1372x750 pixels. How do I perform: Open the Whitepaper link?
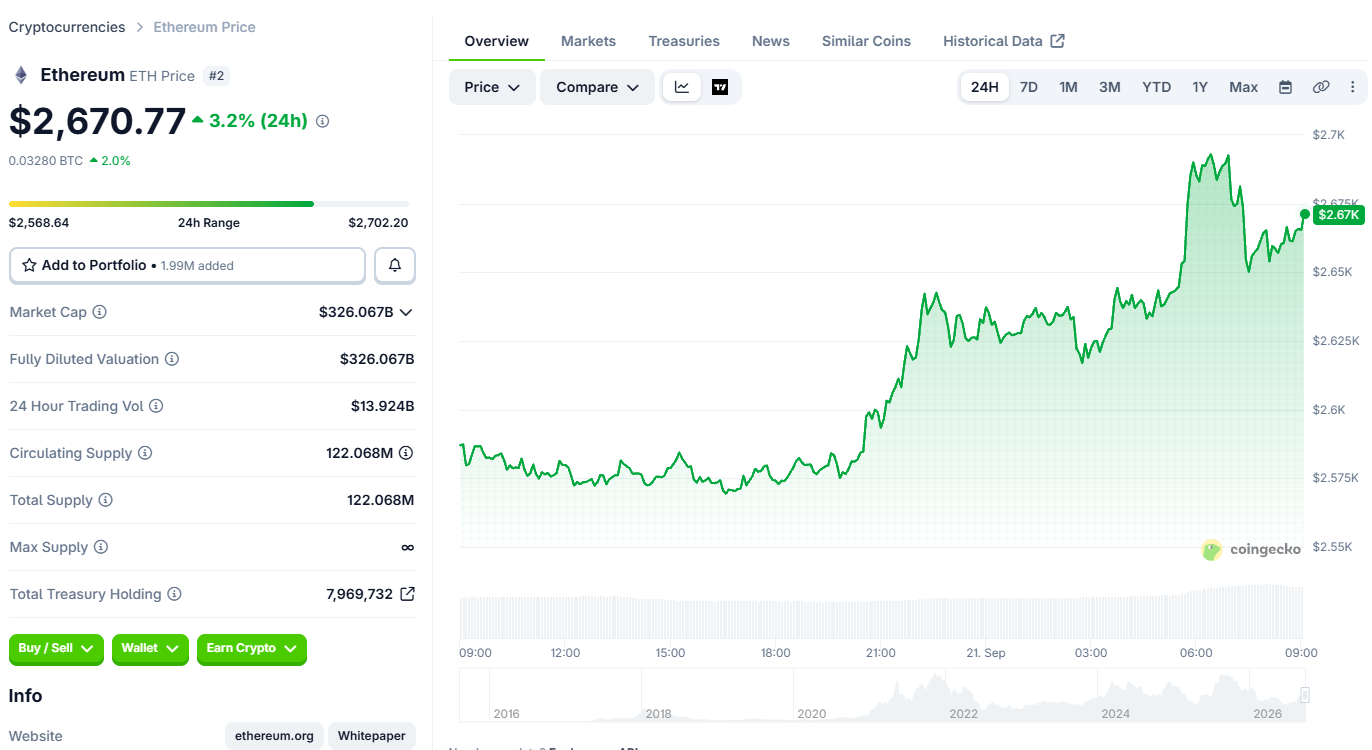(371, 736)
